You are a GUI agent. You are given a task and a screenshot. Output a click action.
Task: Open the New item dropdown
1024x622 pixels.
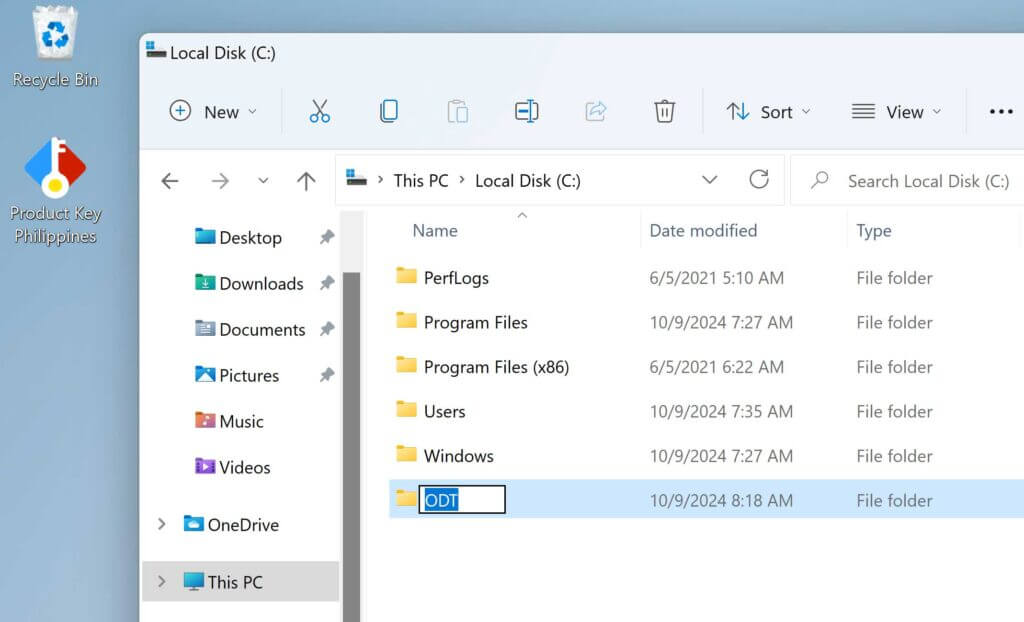(x=213, y=112)
